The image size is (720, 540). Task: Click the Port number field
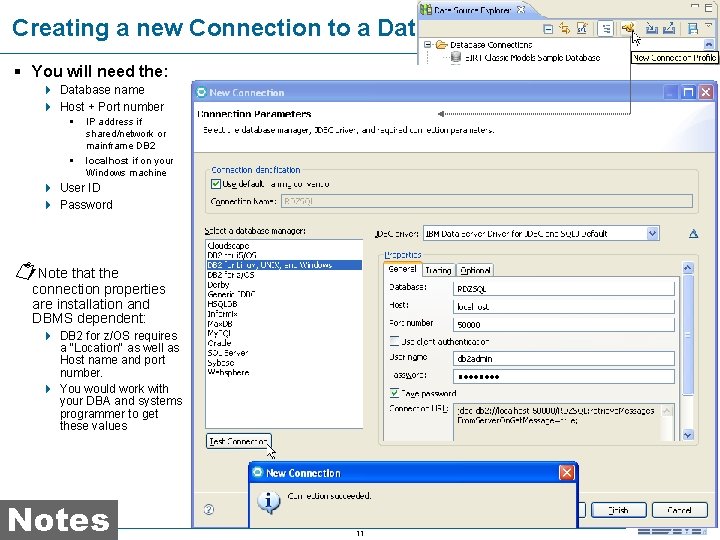point(564,325)
